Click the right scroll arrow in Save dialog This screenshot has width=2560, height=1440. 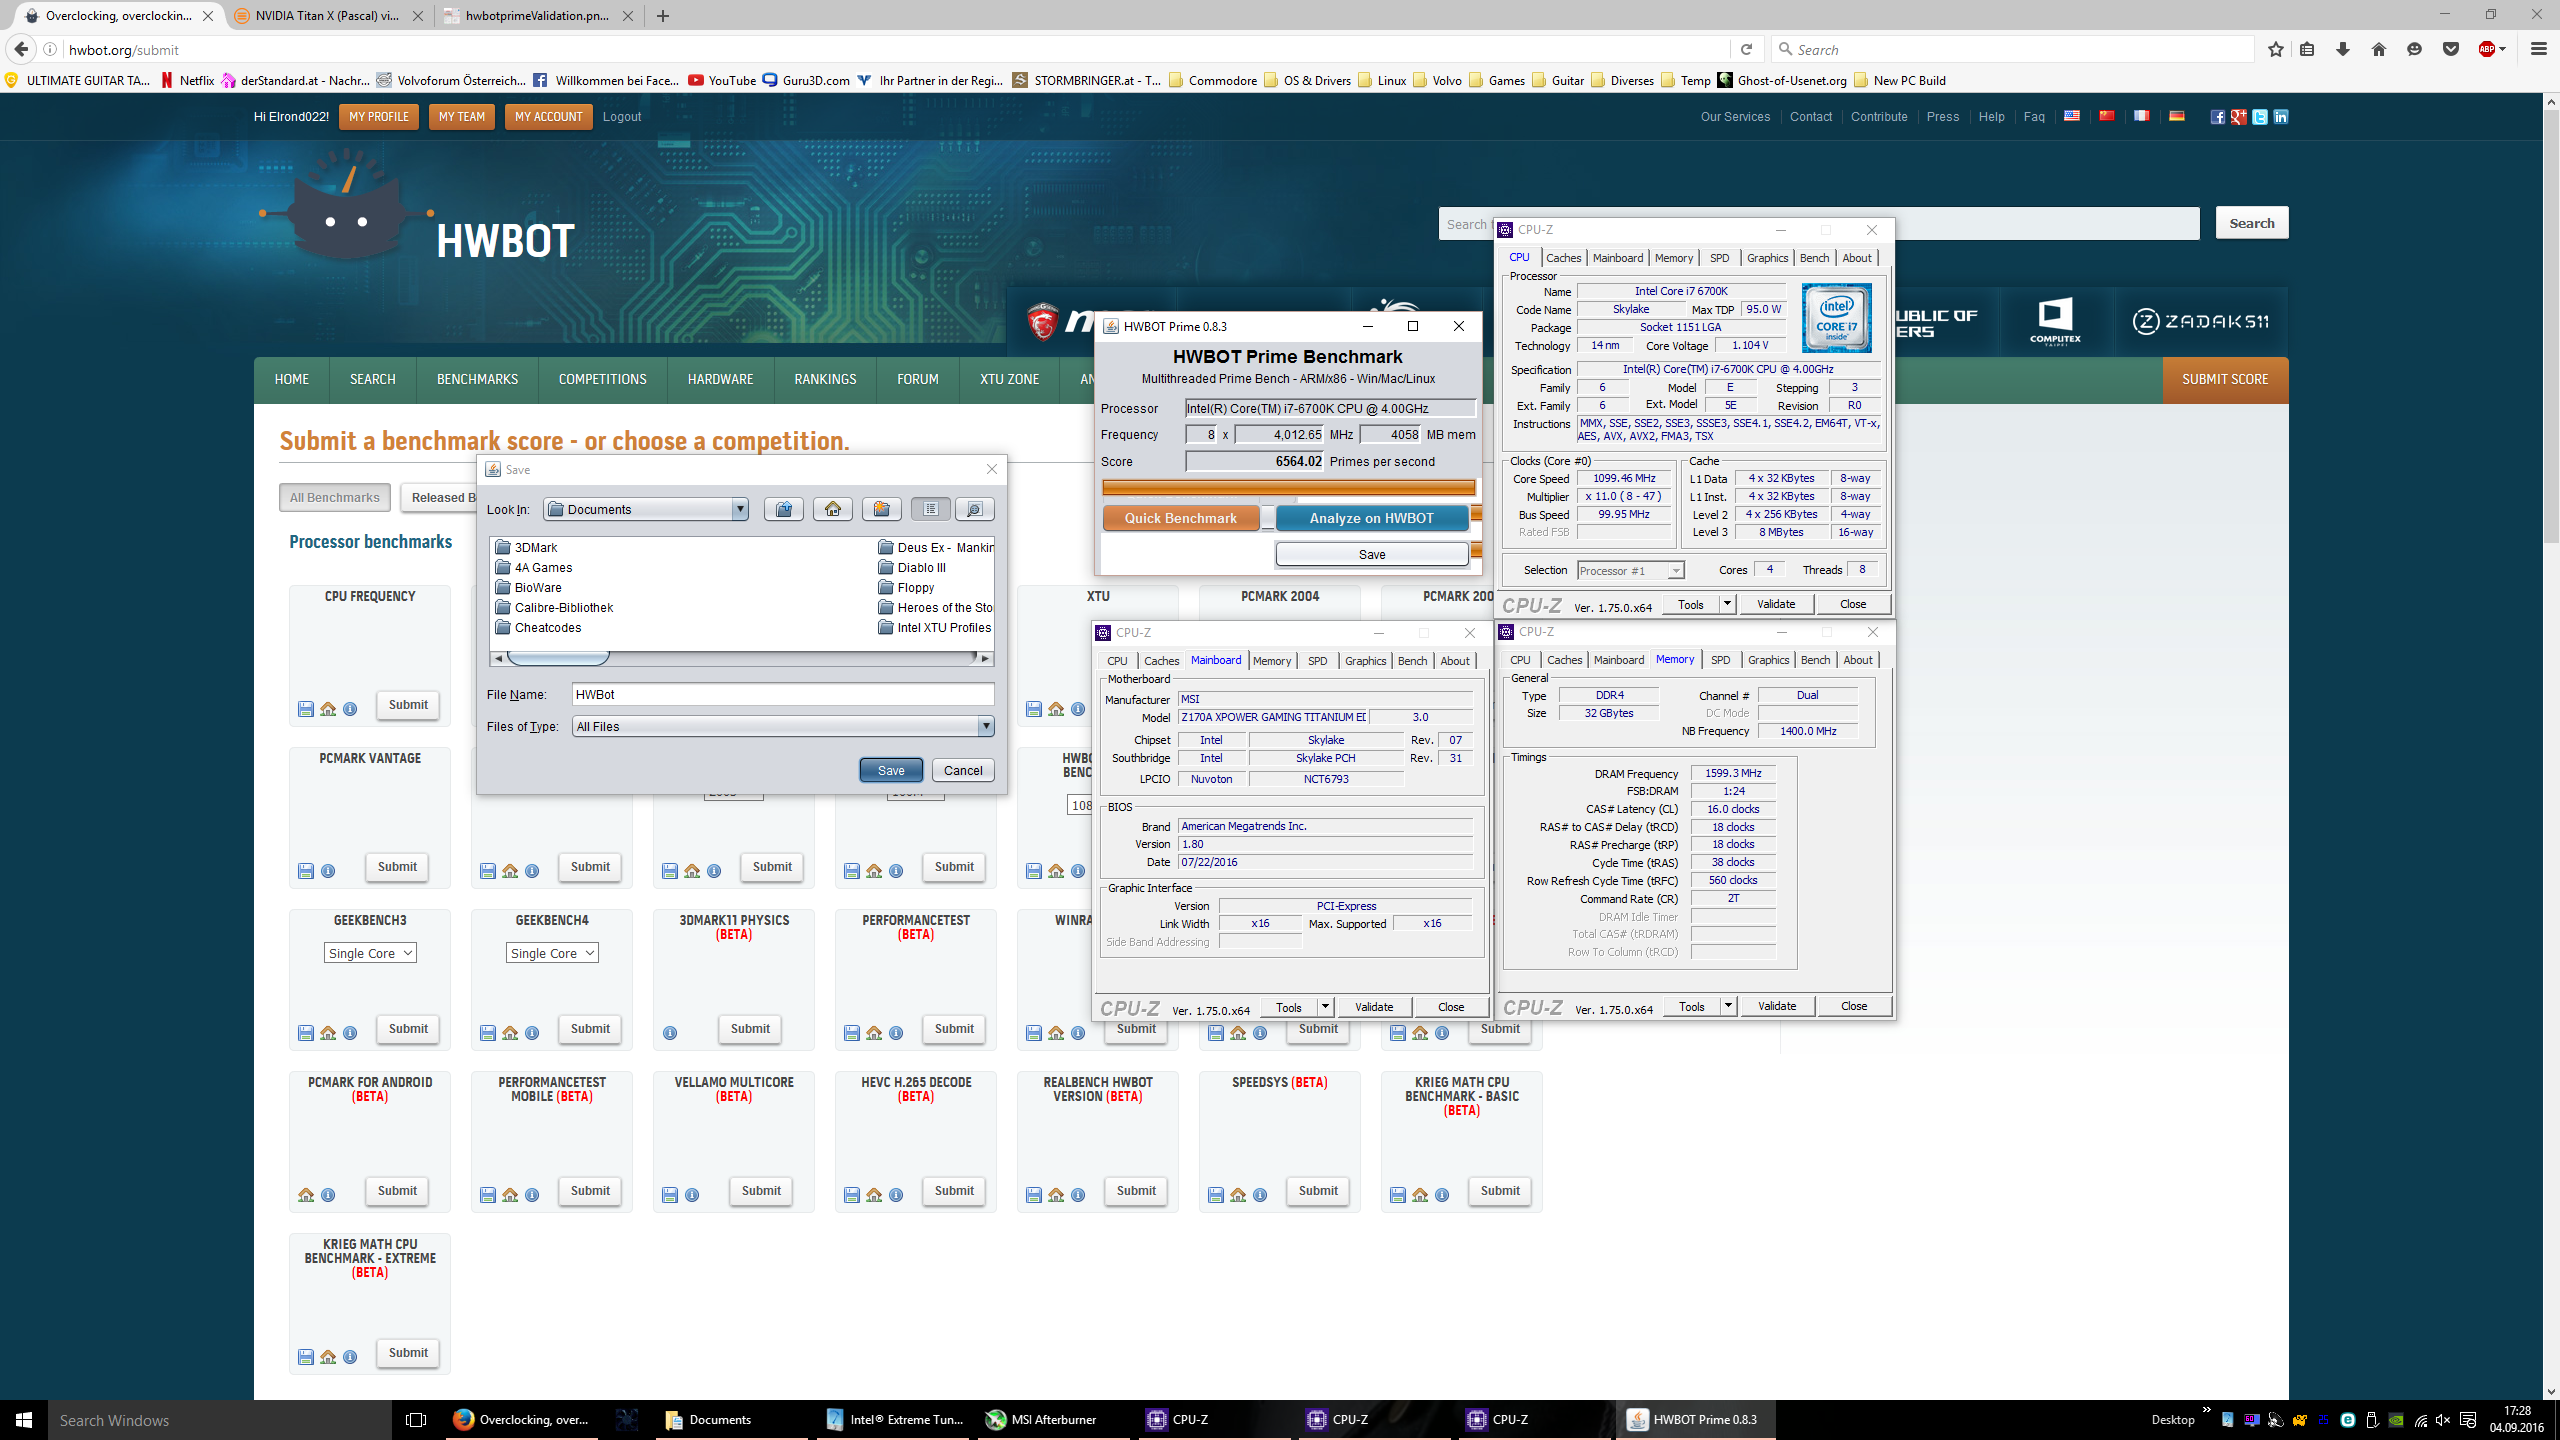click(x=985, y=658)
